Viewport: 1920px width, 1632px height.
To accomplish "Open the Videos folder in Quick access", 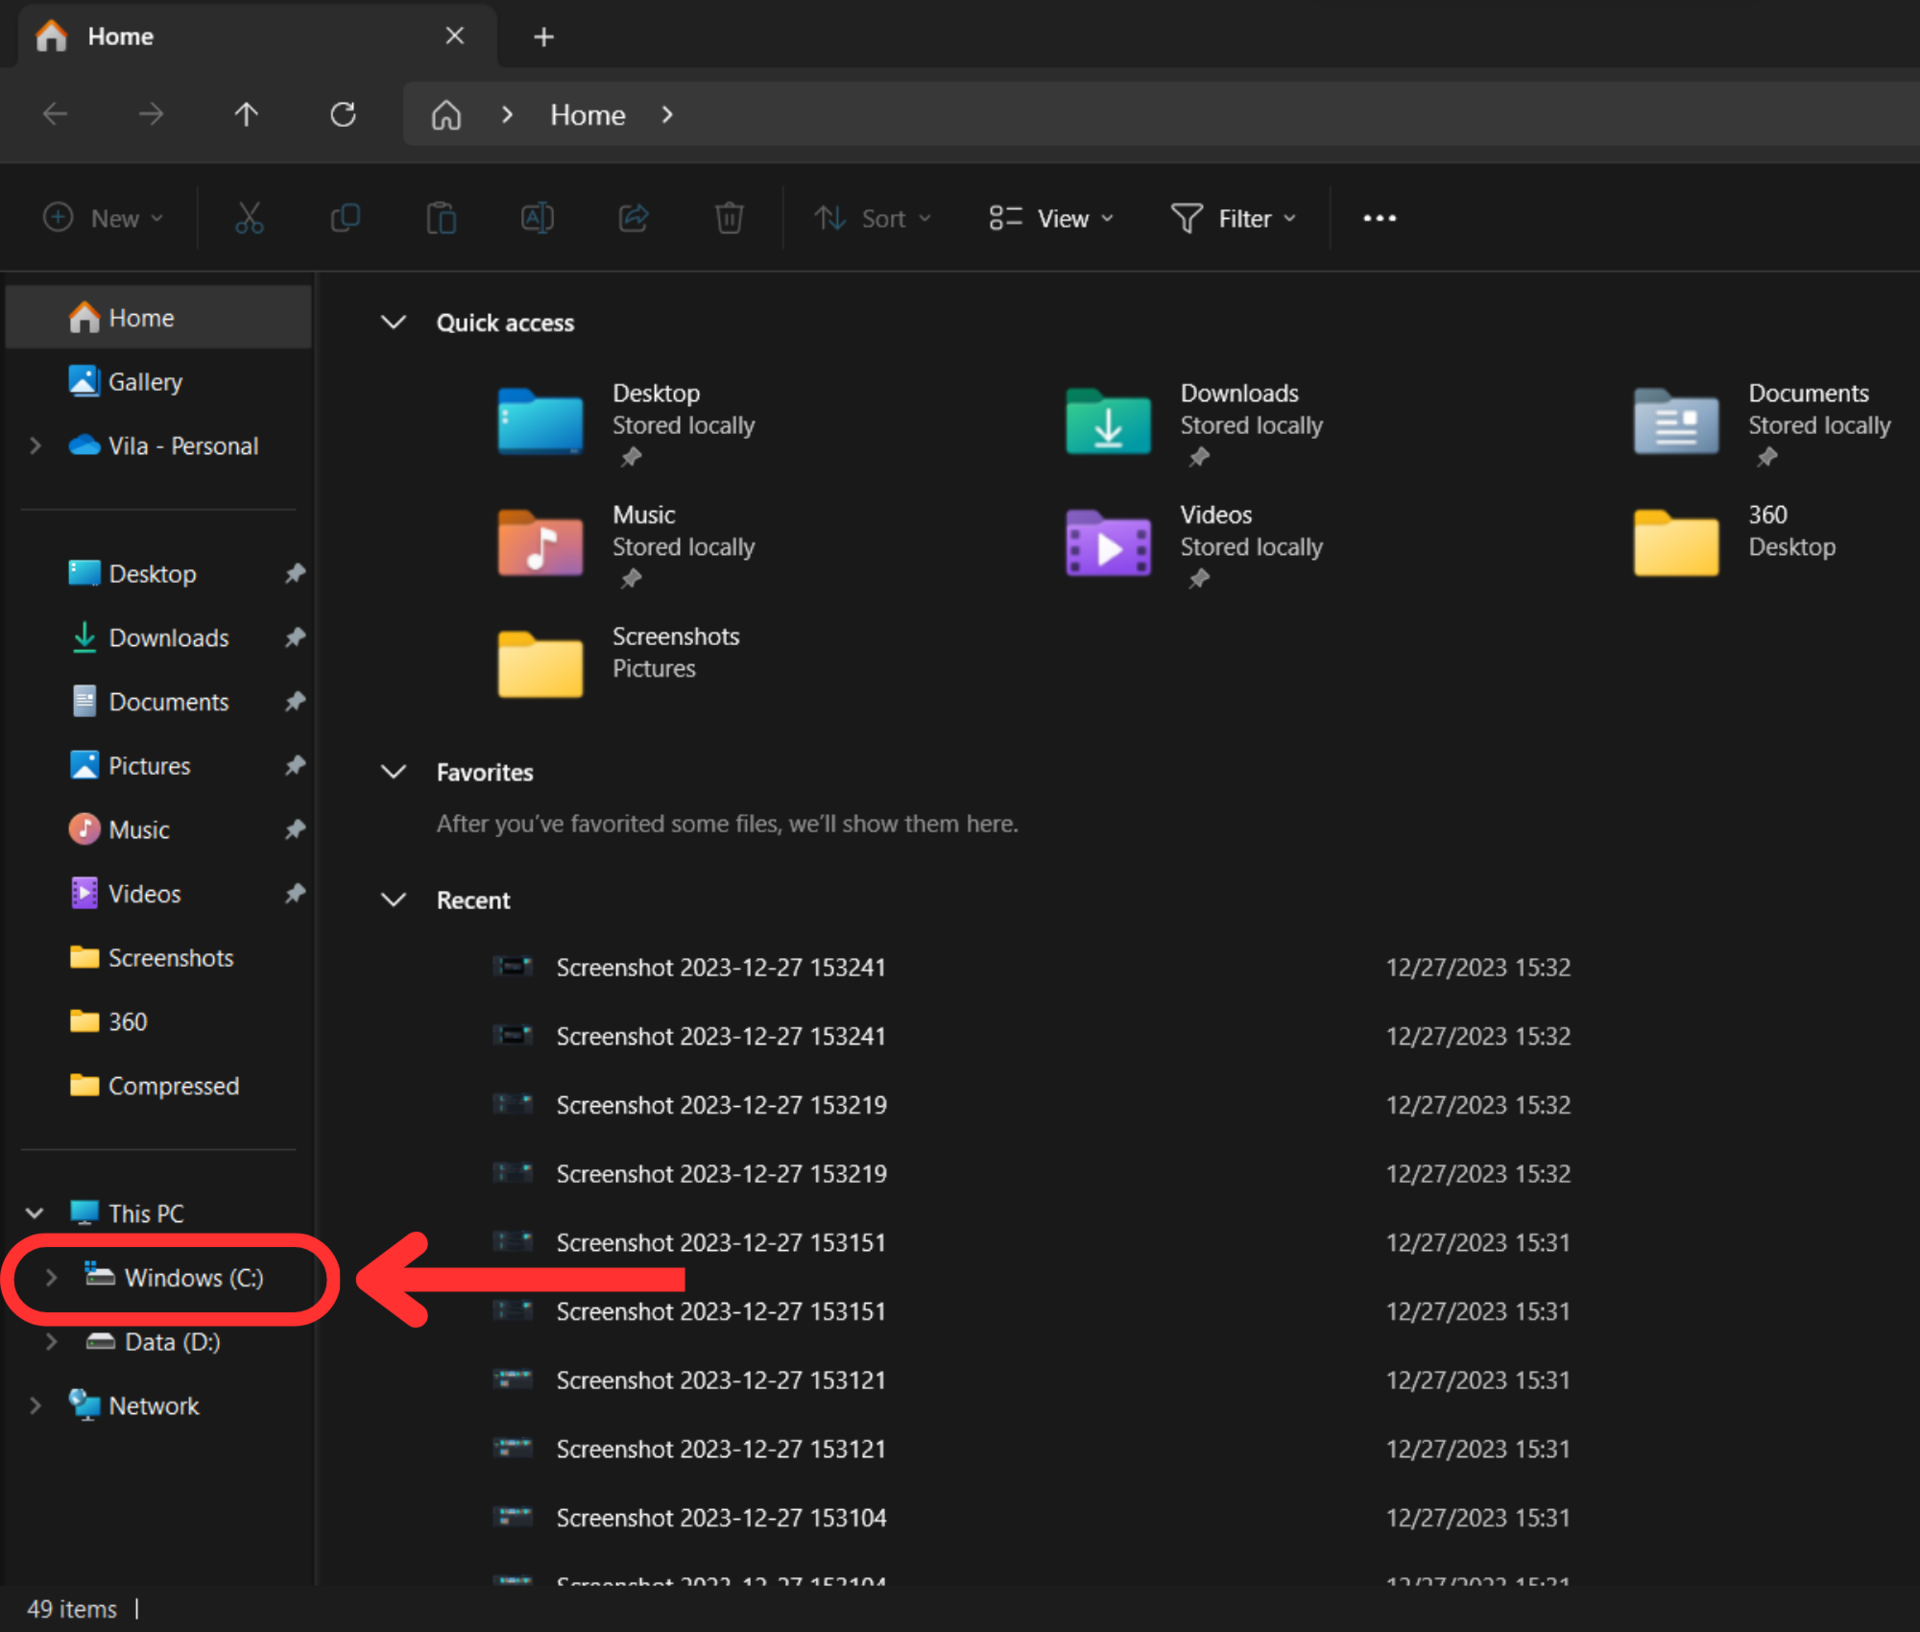I will tap(1109, 545).
